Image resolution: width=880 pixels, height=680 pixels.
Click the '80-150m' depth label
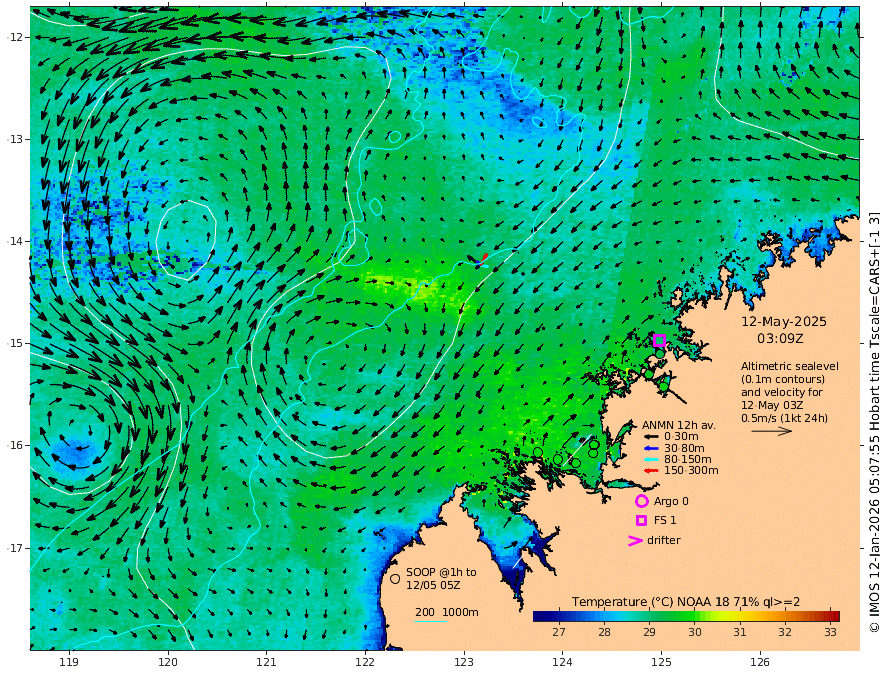point(688,460)
